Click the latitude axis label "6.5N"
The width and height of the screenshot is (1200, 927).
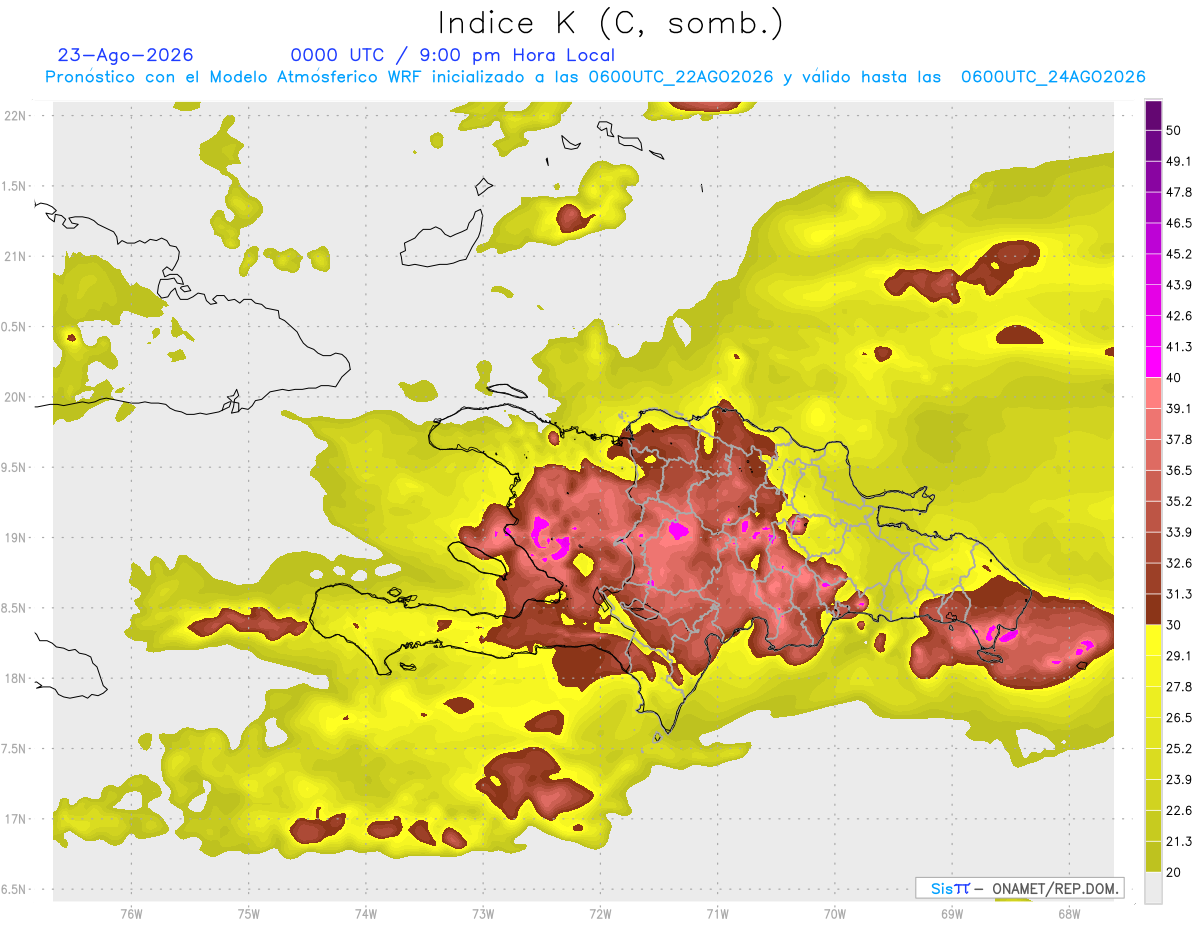[x=14, y=890]
